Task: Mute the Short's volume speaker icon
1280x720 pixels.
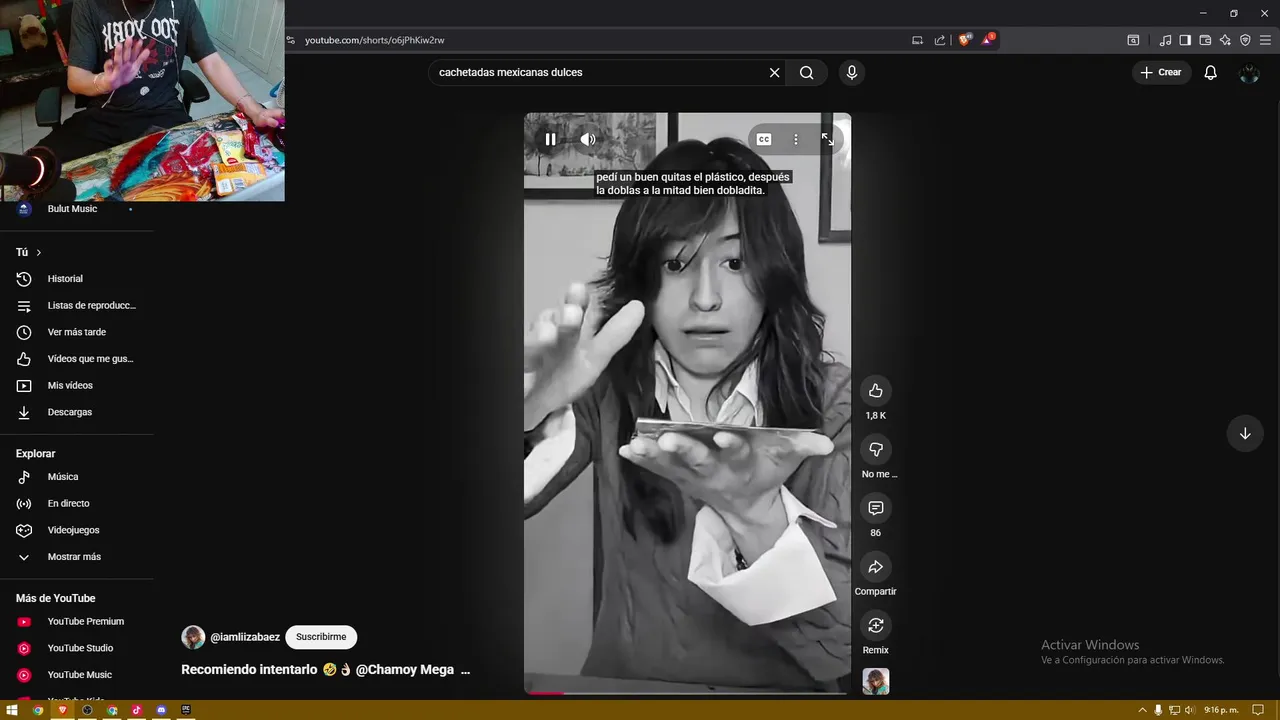Action: click(x=588, y=139)
